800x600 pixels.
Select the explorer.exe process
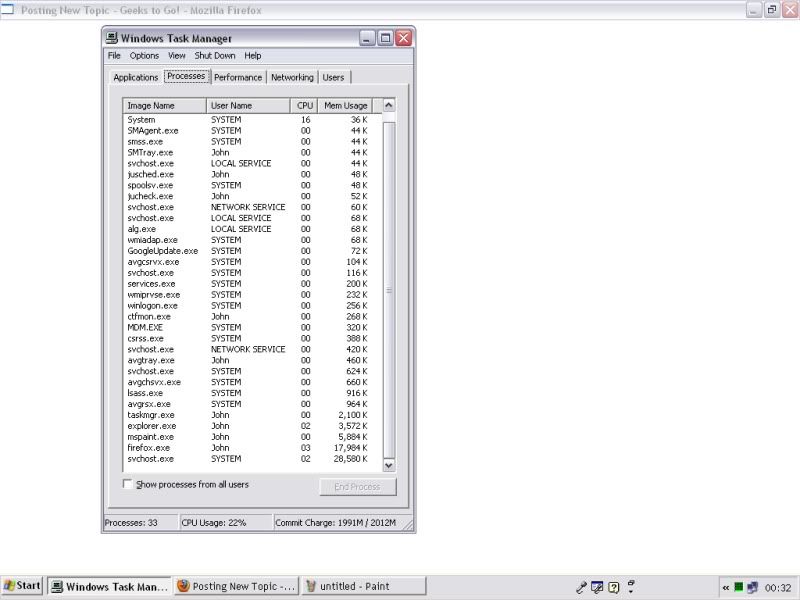pyautogui.click(x=253, y=426)
